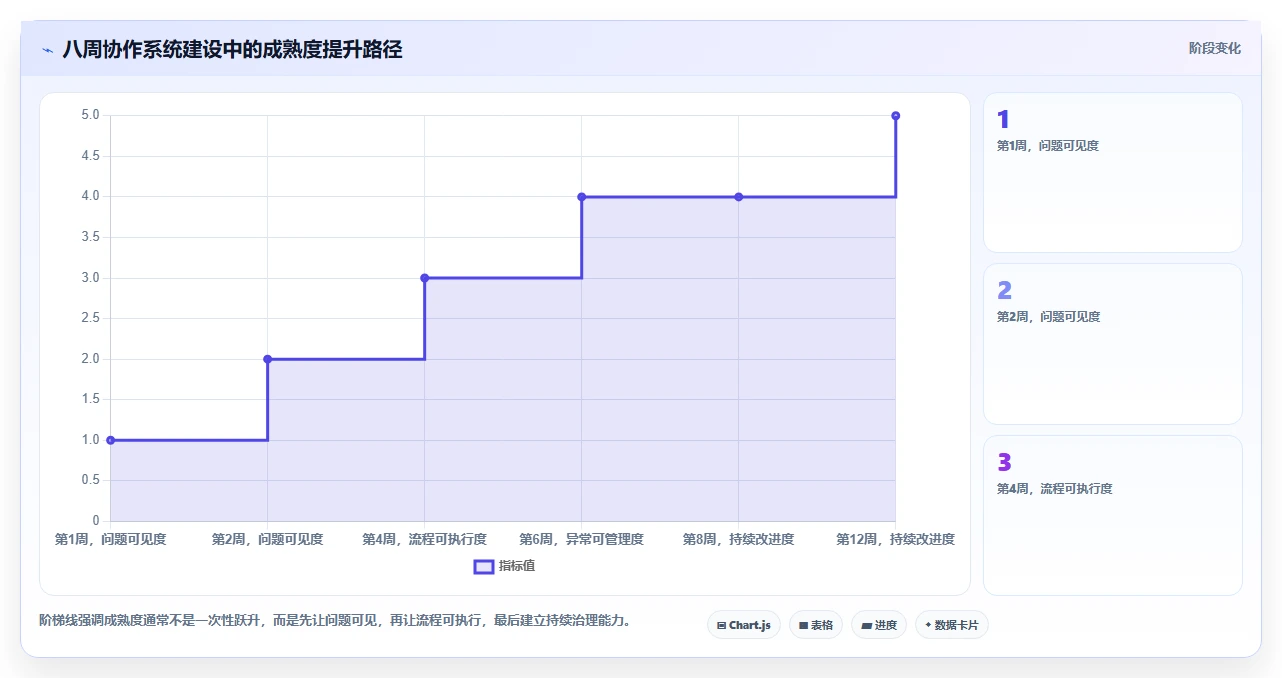1282x678 pixels.
Task: Toggle the 指标值 legend item
Action: pyautogui.click(x=505, y=566)
